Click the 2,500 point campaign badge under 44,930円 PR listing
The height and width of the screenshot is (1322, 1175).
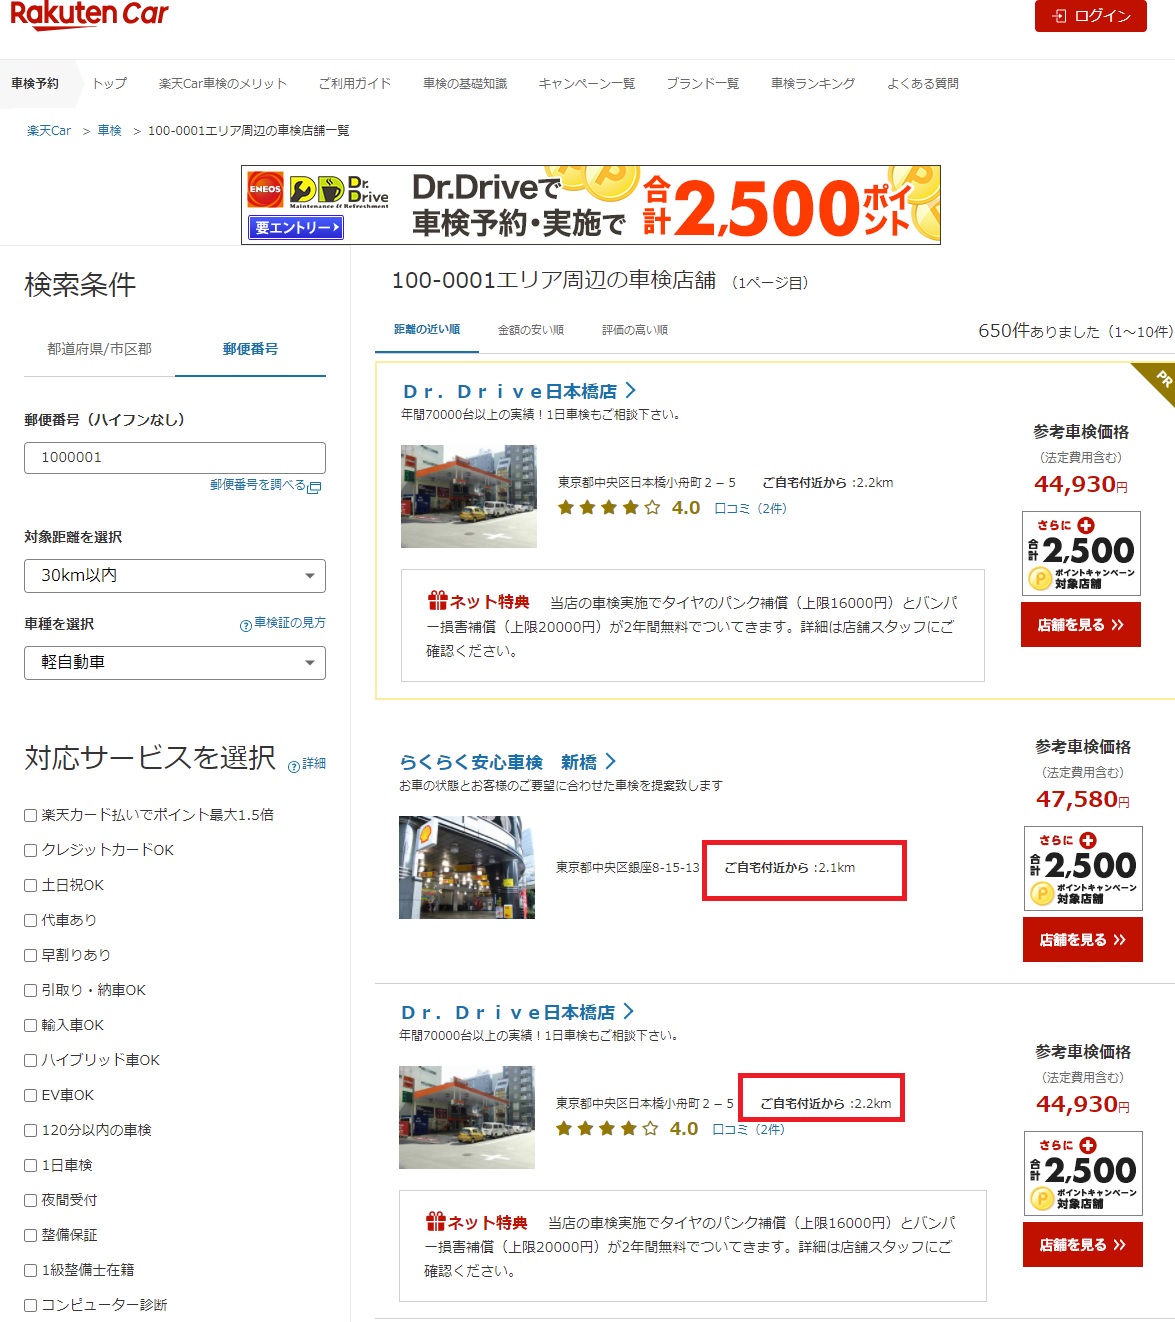[1081, 553]
